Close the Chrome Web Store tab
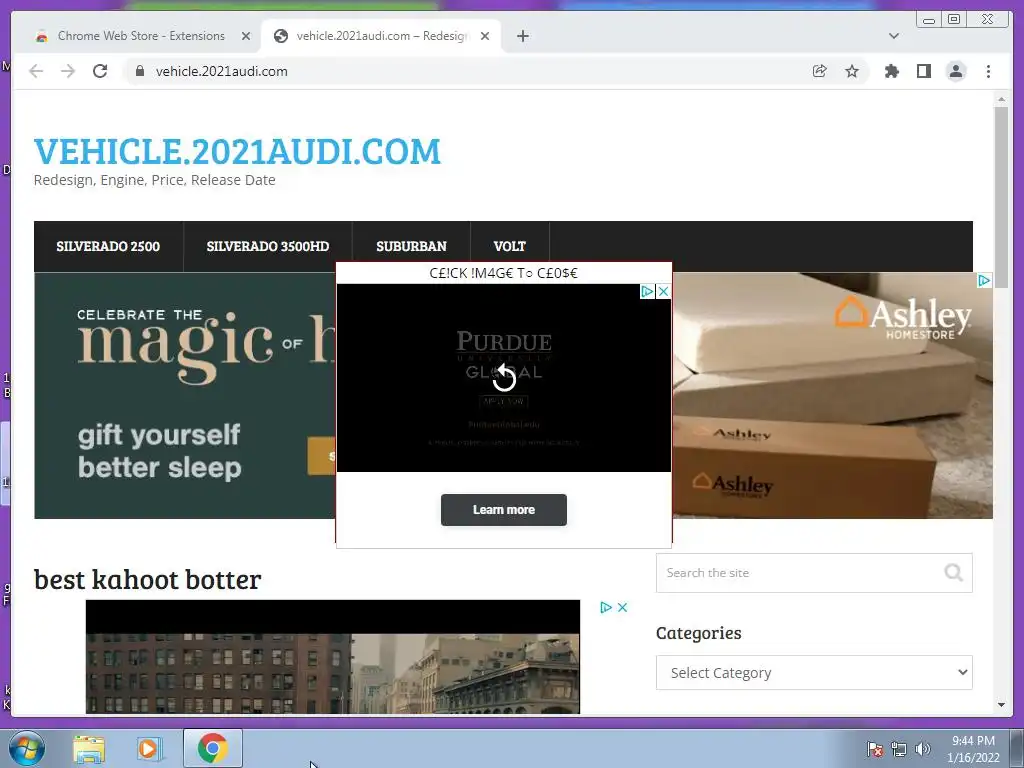This screenshot has height=768, width=1024. (x=246, y=36)
